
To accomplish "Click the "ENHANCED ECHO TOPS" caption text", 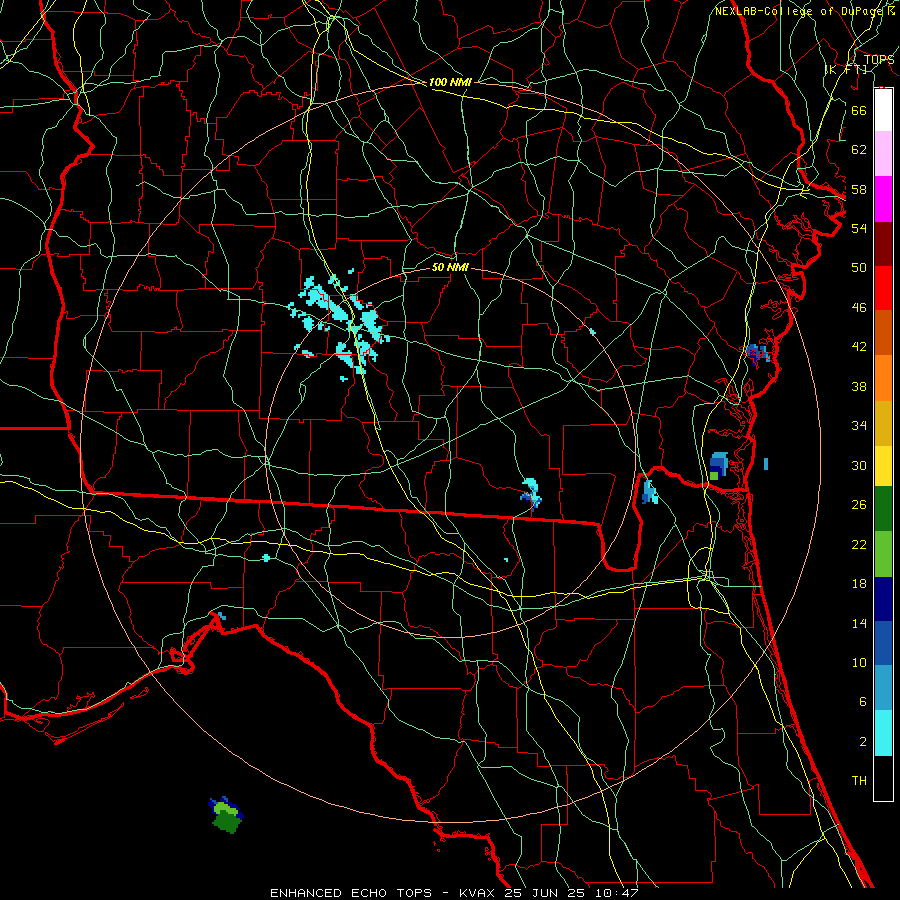I will (351, 893).
